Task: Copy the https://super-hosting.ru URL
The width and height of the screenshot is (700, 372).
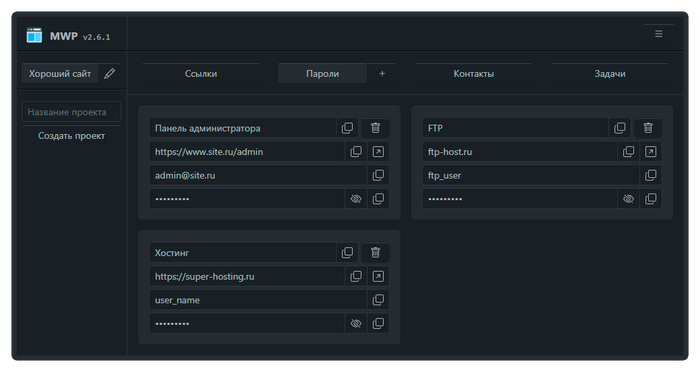Action: pyautogui.click(x=356, y=276)
